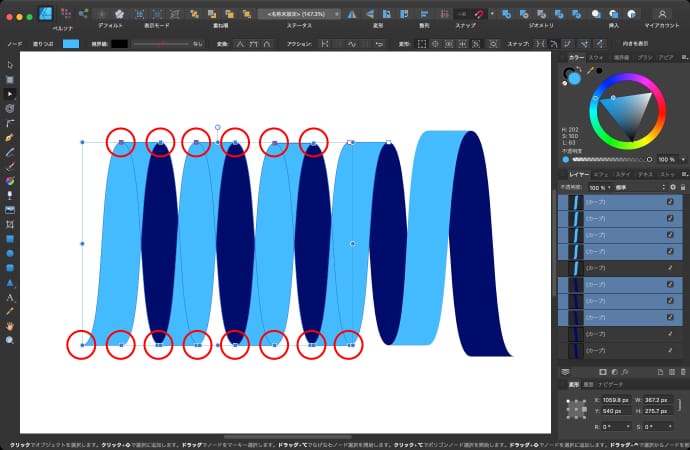
Task: Open the document title zoom dropdown
Action: click(298, 14)
